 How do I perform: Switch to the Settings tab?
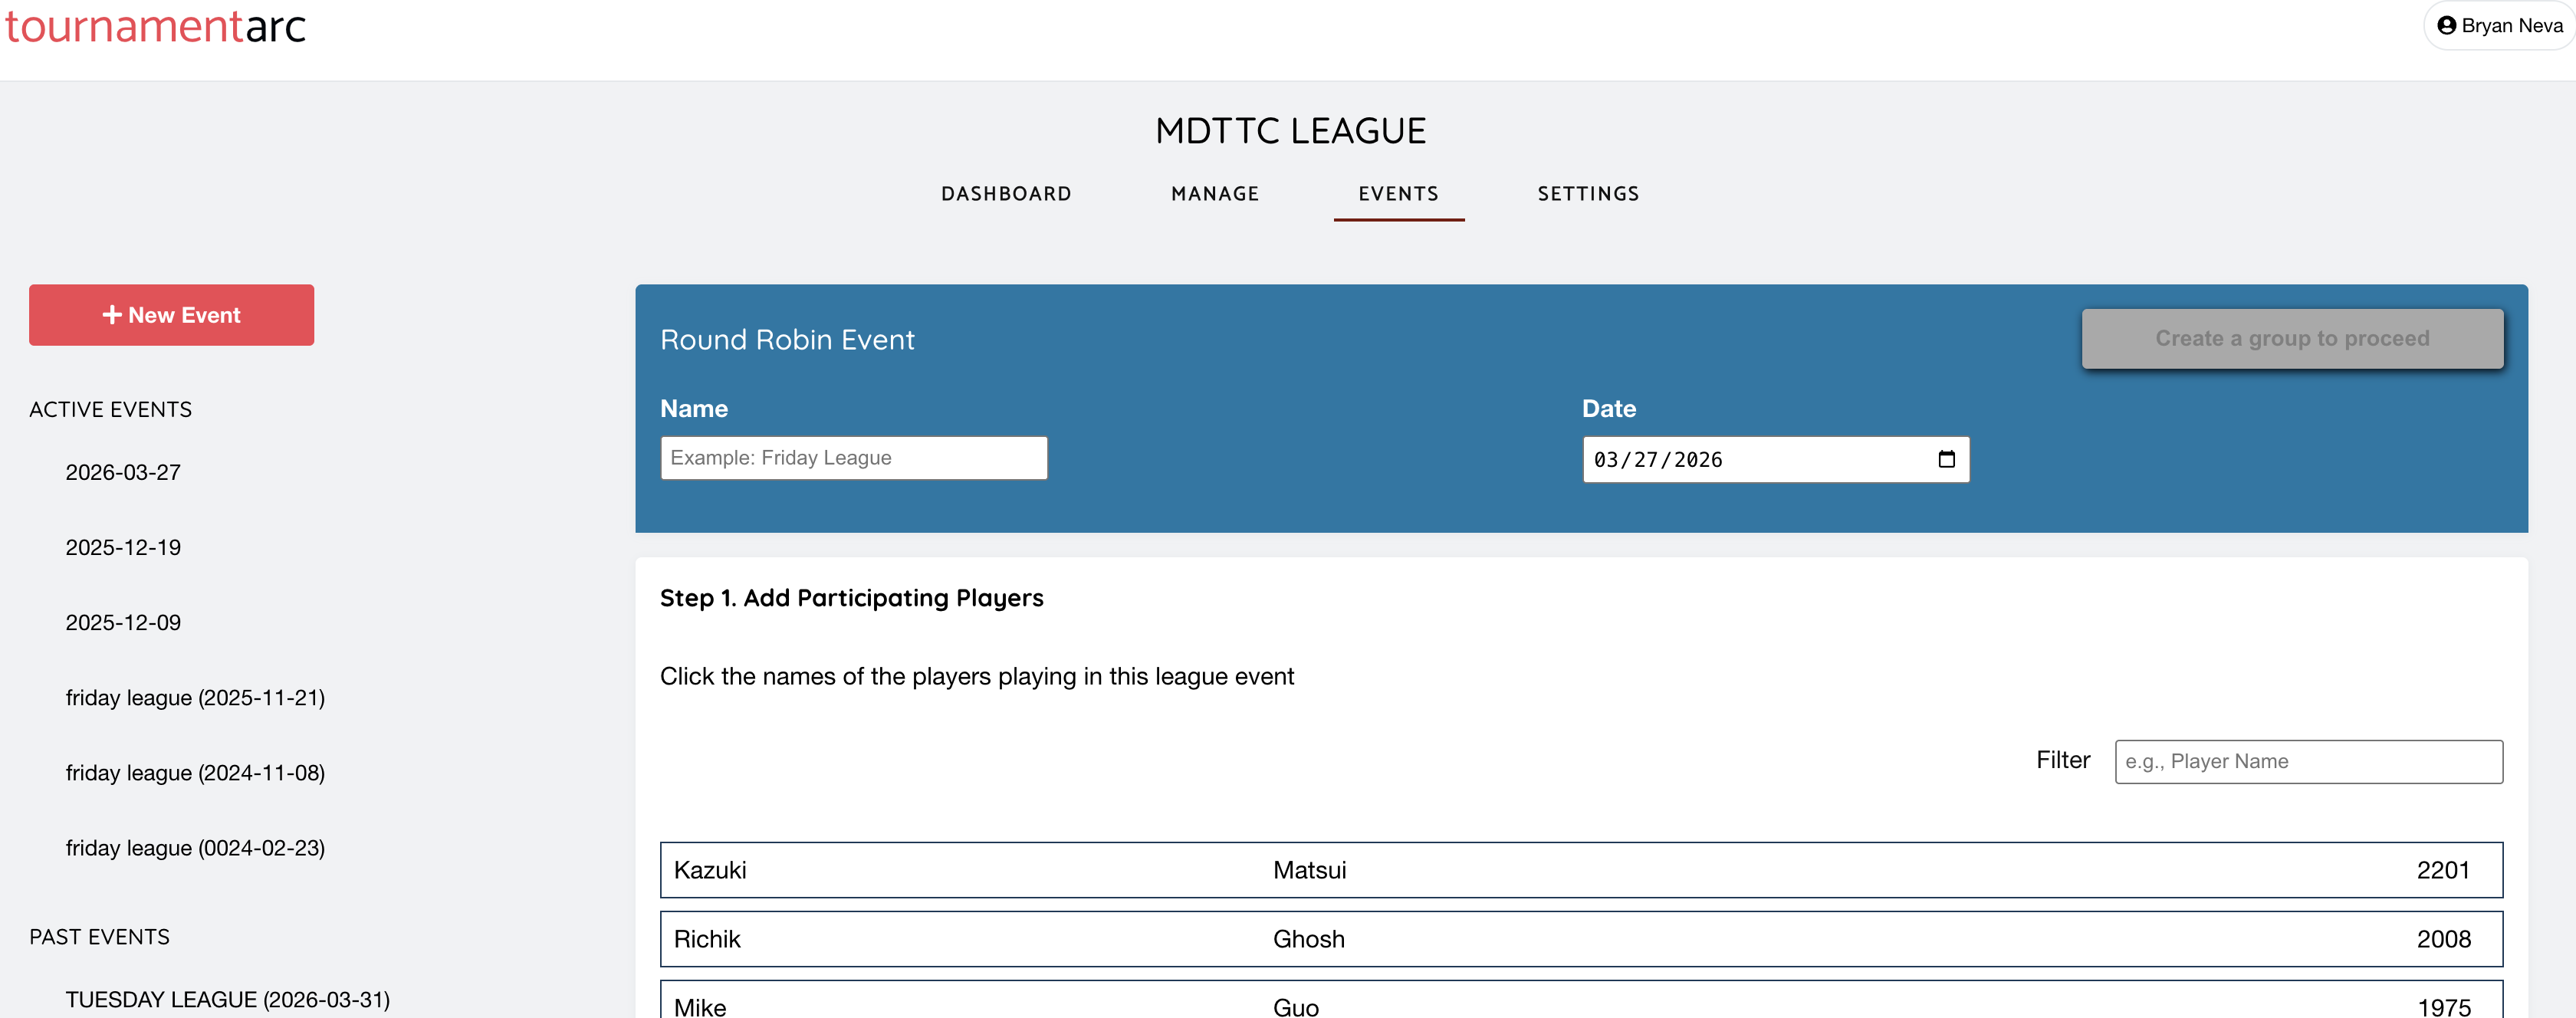coord(1588,194)
